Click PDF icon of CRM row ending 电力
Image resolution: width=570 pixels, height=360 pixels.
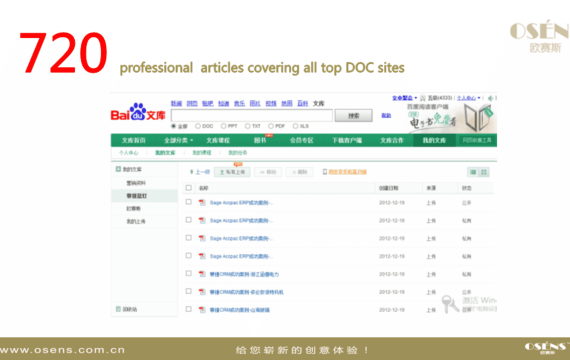(202, 274)
